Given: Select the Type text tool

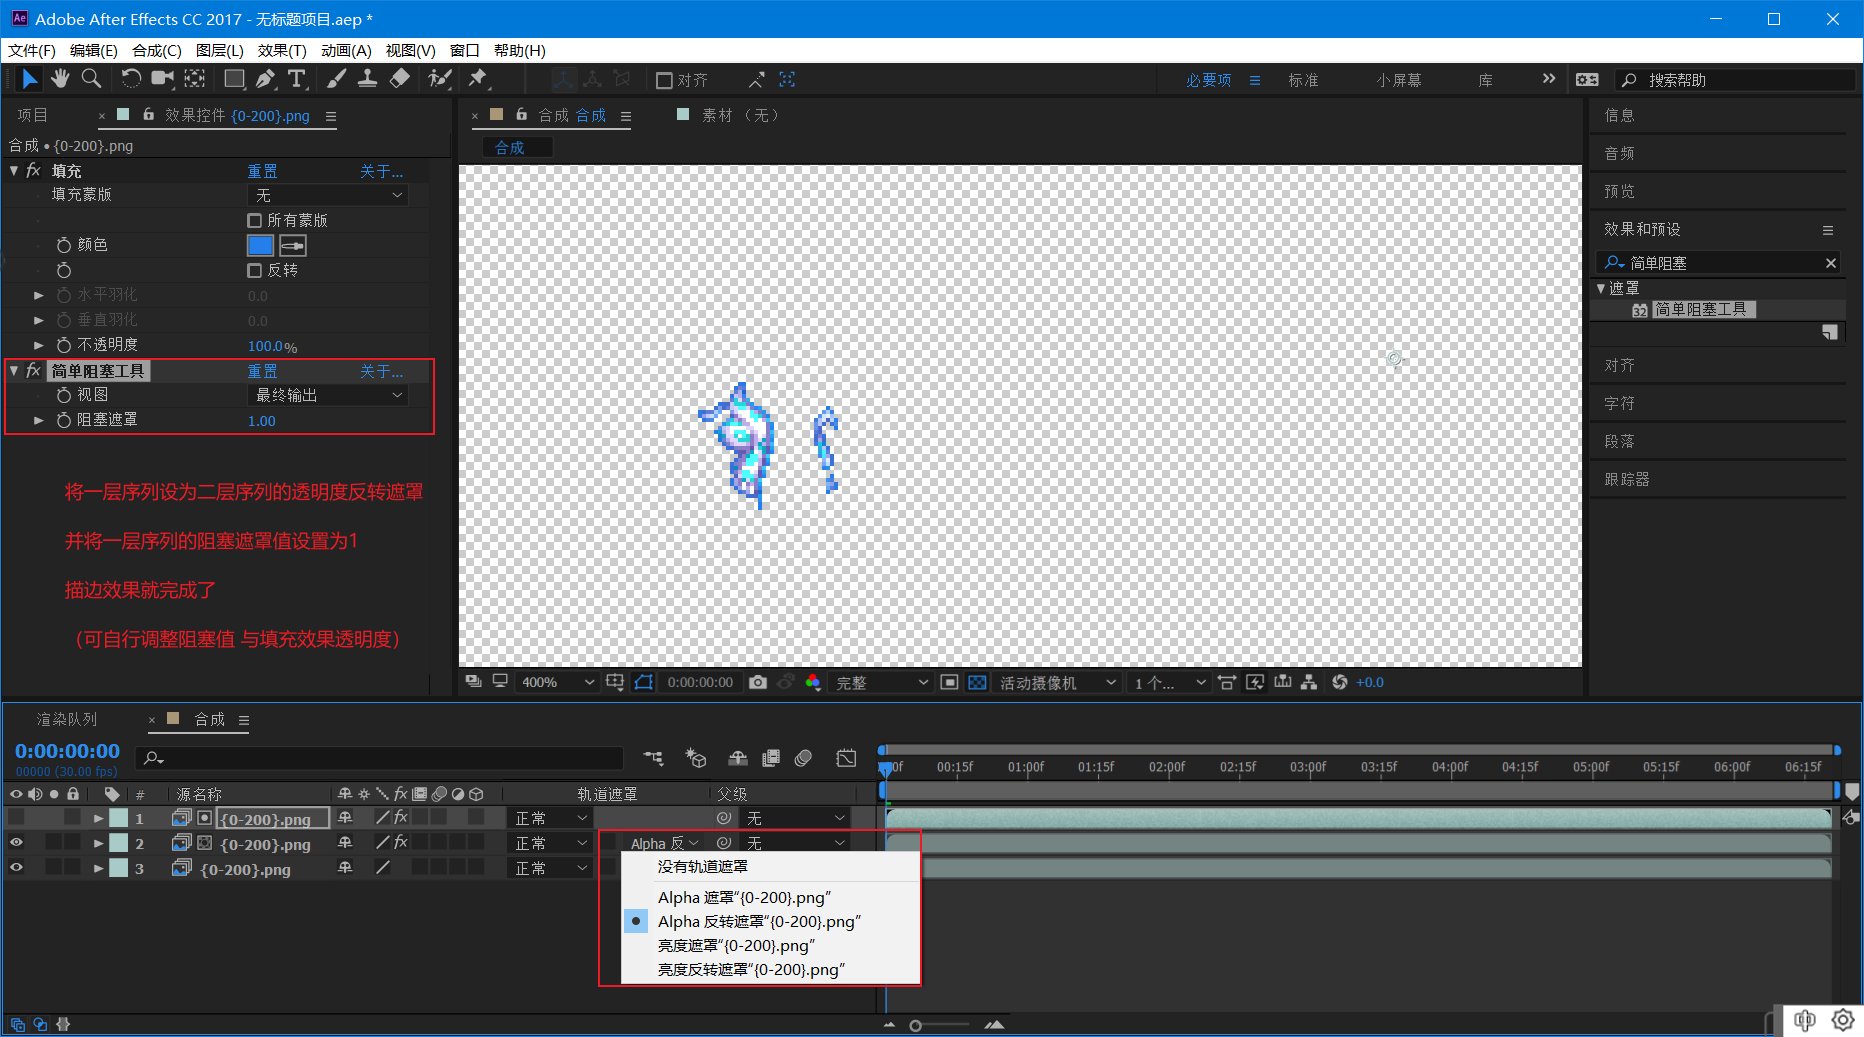Looking at the screenshot, I should (x=297, y=79).
